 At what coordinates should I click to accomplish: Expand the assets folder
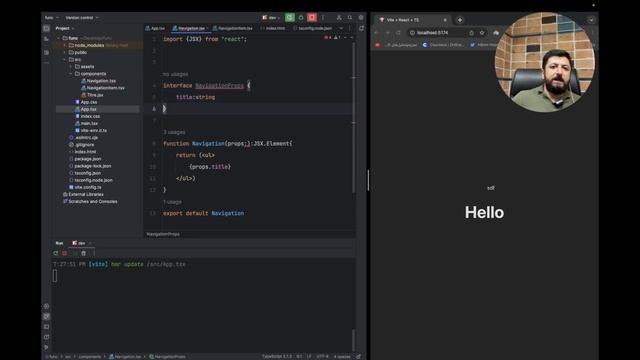[x=71, y=67]
